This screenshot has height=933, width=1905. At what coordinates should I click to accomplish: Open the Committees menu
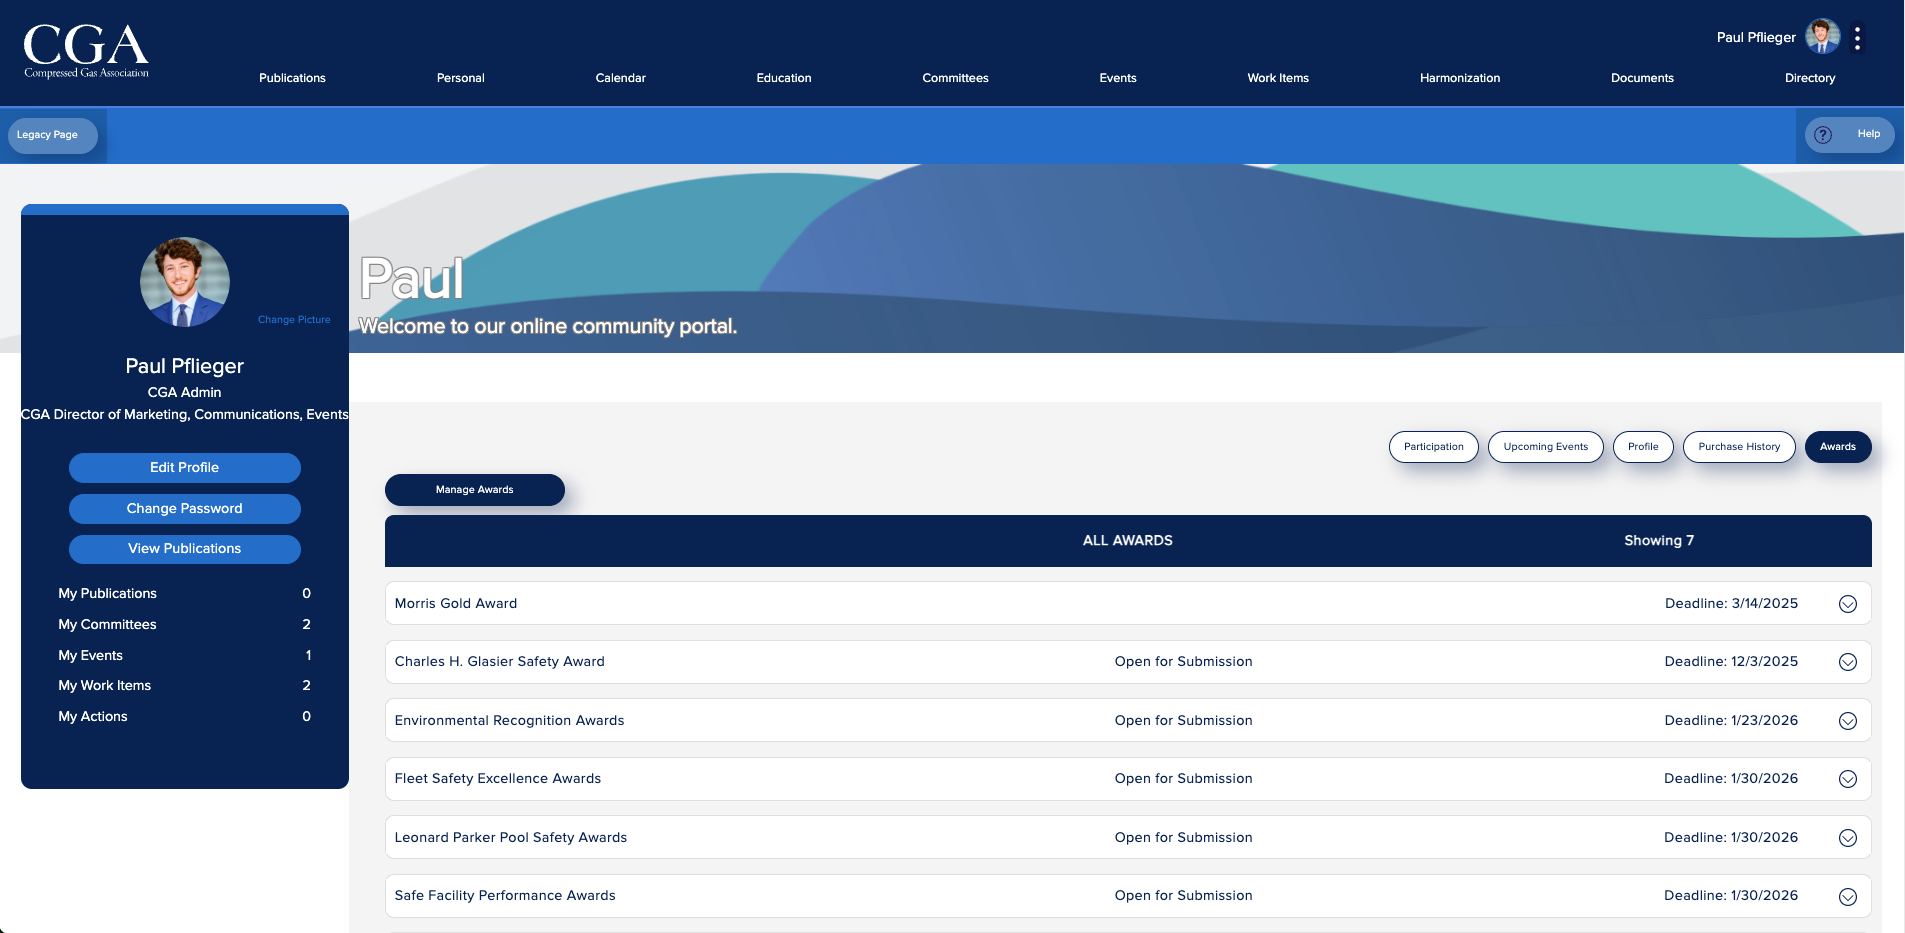pyautogui.click(x=955, y=78)
